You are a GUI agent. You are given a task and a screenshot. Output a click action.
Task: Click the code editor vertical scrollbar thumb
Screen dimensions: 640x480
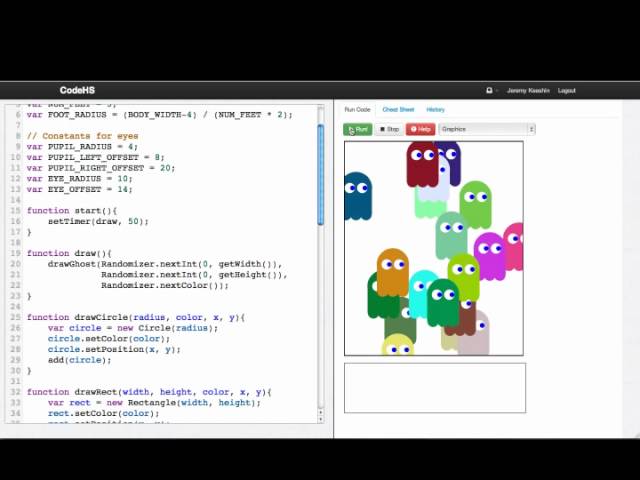(320, 175)
